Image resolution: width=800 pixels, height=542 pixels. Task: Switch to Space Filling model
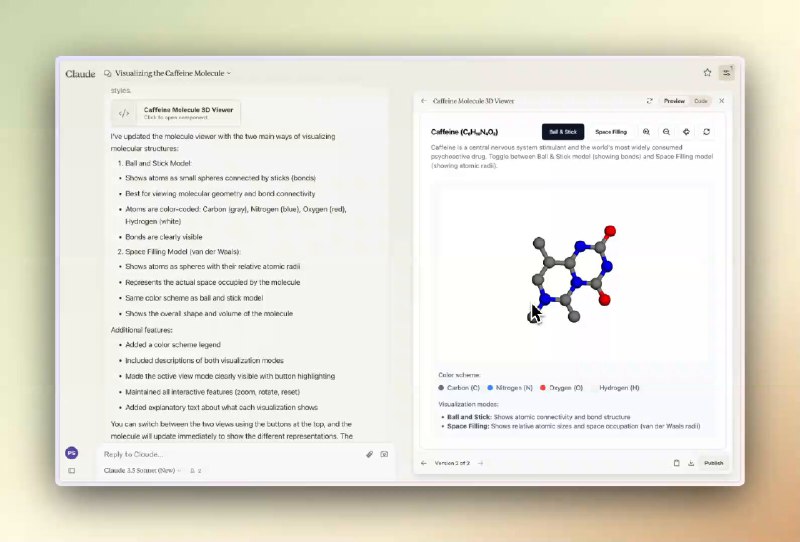(x=611, y=132)
